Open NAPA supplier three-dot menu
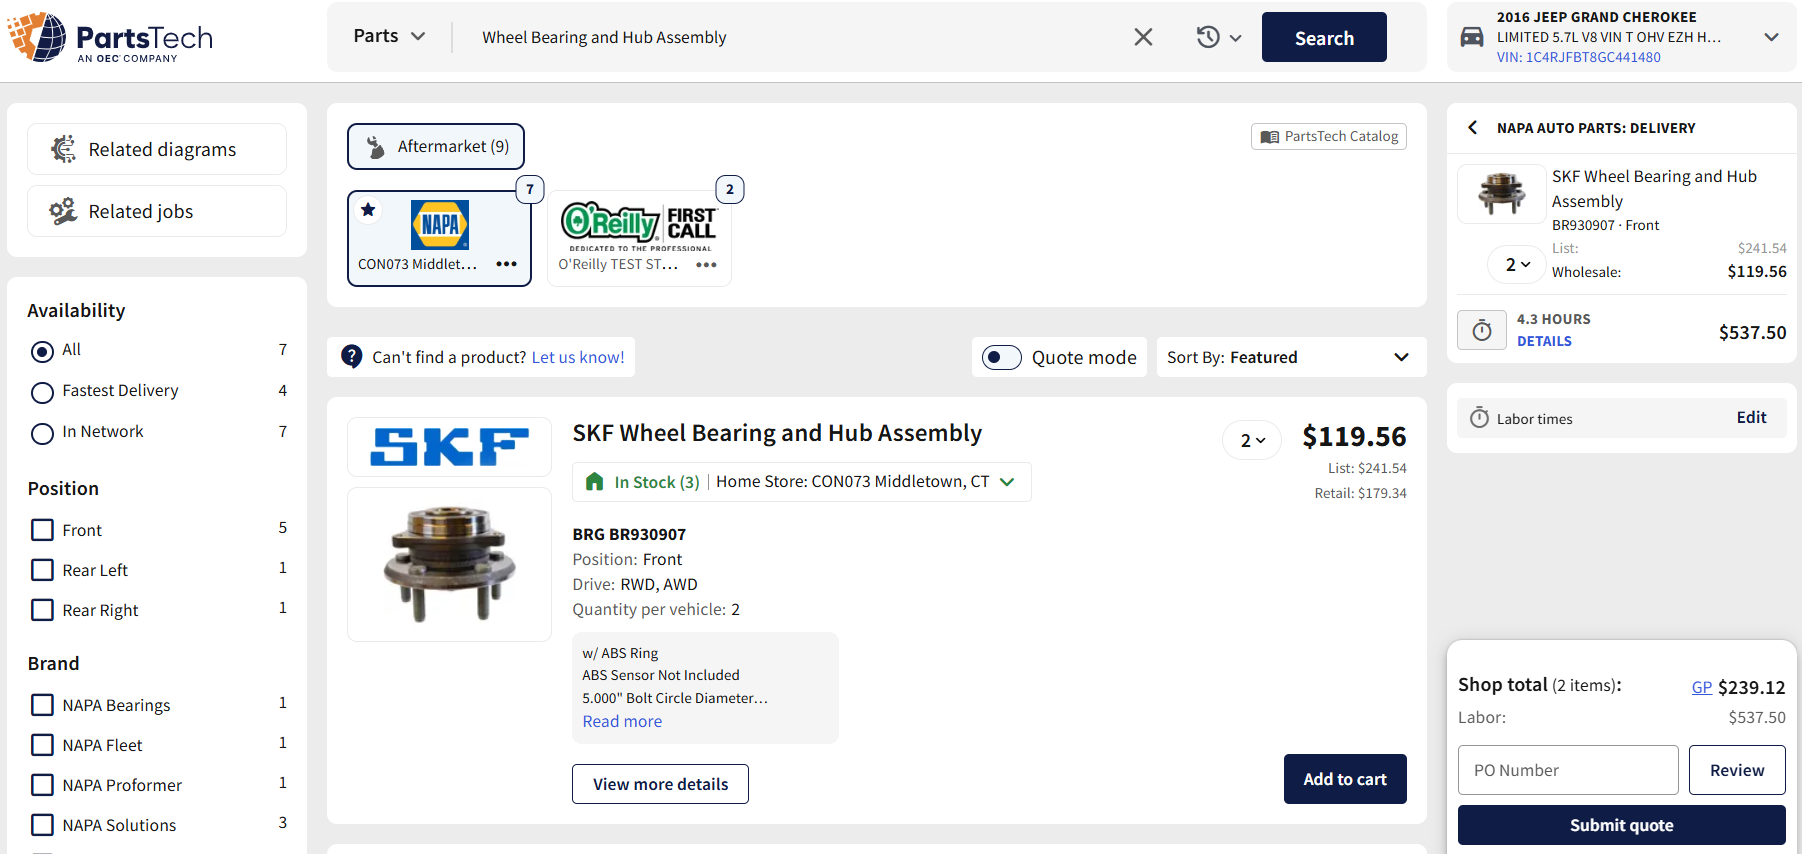Viewport: 1802px width, 854px height. tap(506, 264)
